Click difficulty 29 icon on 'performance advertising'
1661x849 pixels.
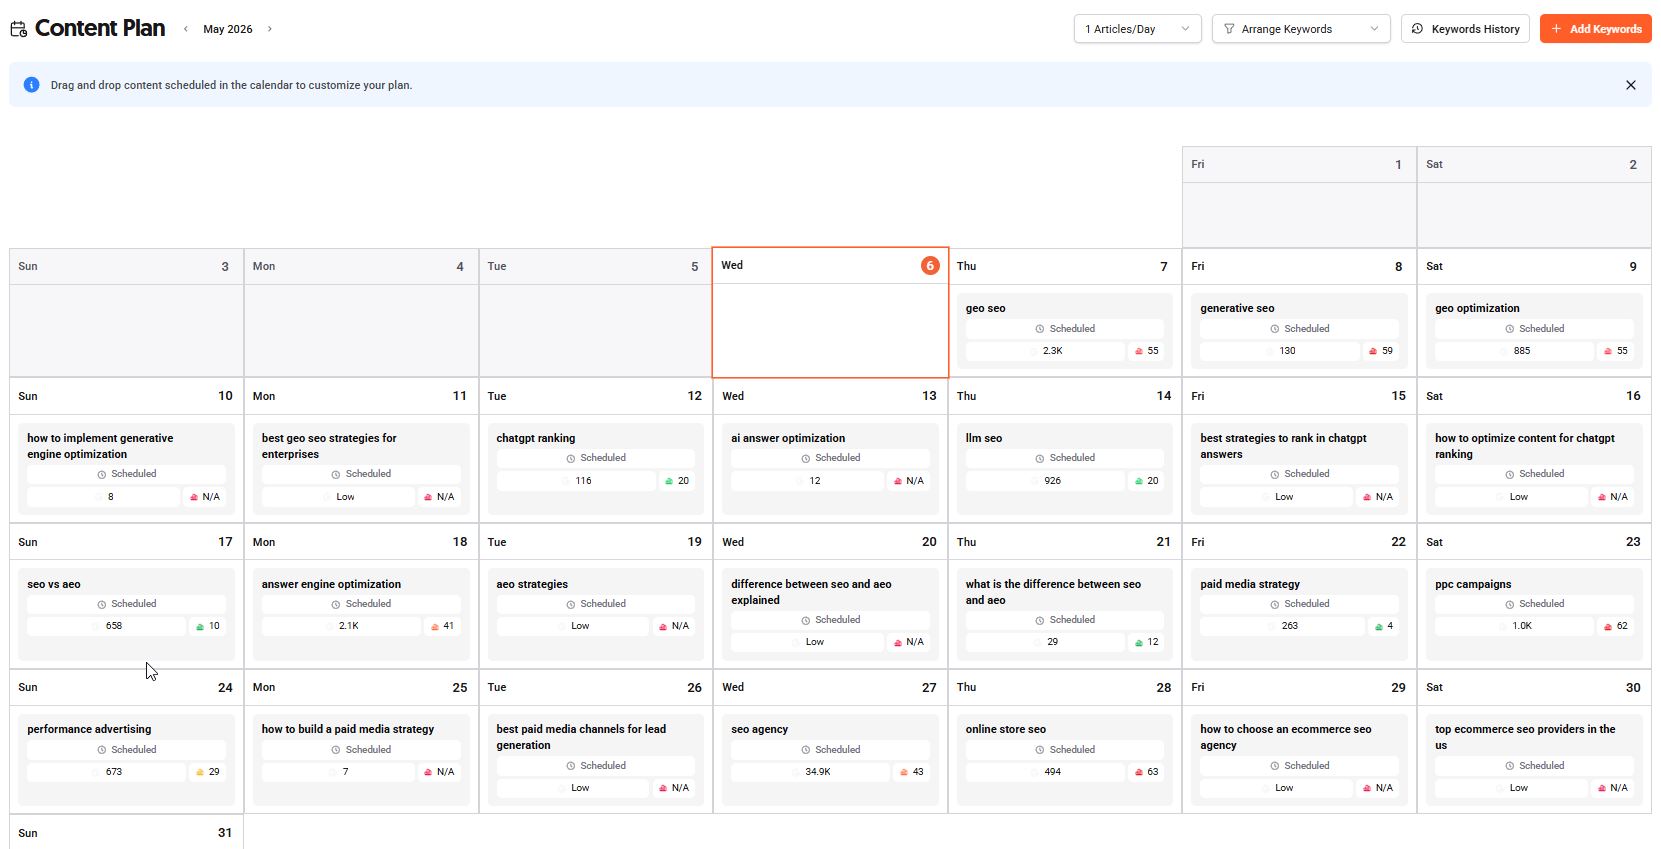200,772
